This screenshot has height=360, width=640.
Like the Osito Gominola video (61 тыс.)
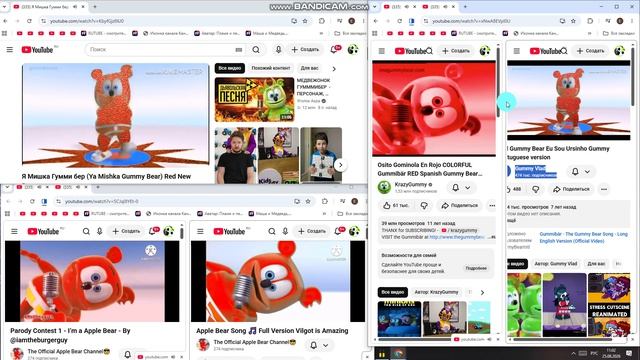pos(396,206)
